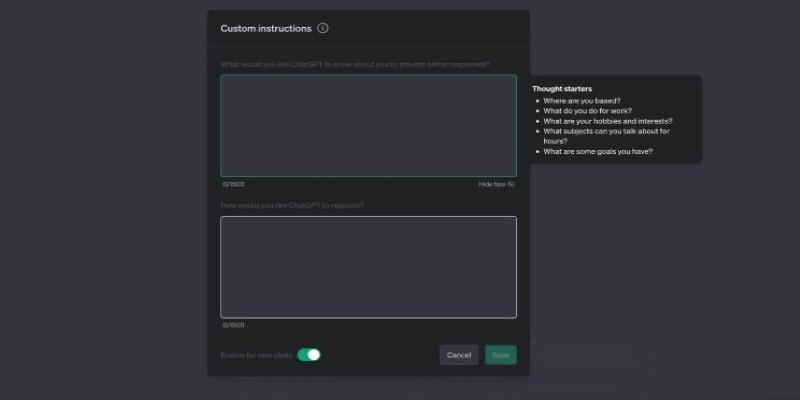Image resolution: width=800 pixels, height=400 pixels.
Task: Click the info icon beside Custom instructions
Action: tap(323, 29)
